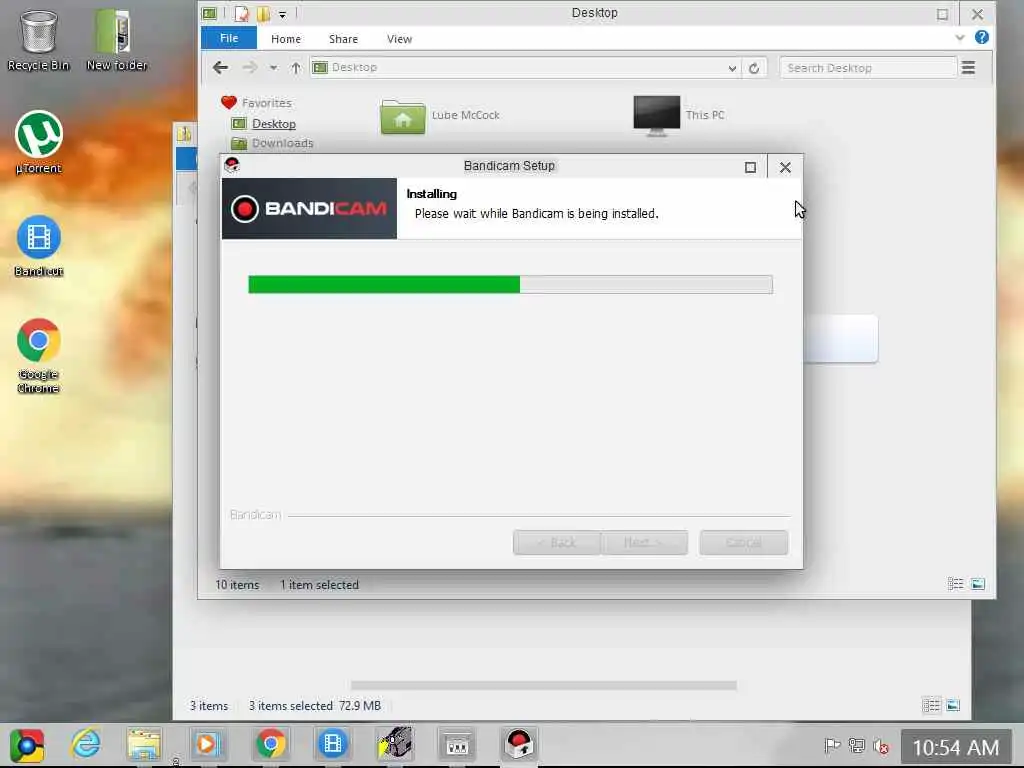Click the taskbar clock 10:54 AM

tap(955, 747)
